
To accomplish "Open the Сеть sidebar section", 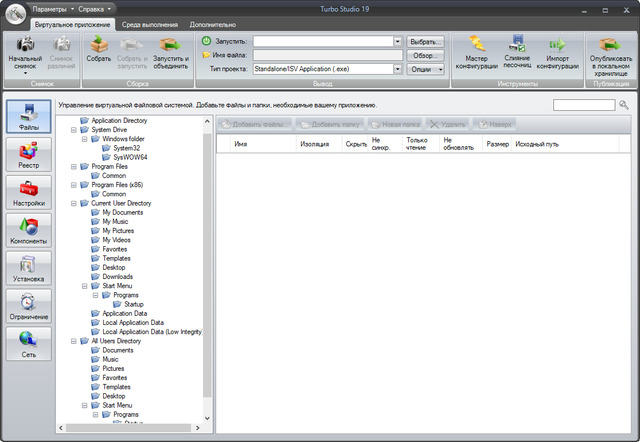I will tap(29, 344).
